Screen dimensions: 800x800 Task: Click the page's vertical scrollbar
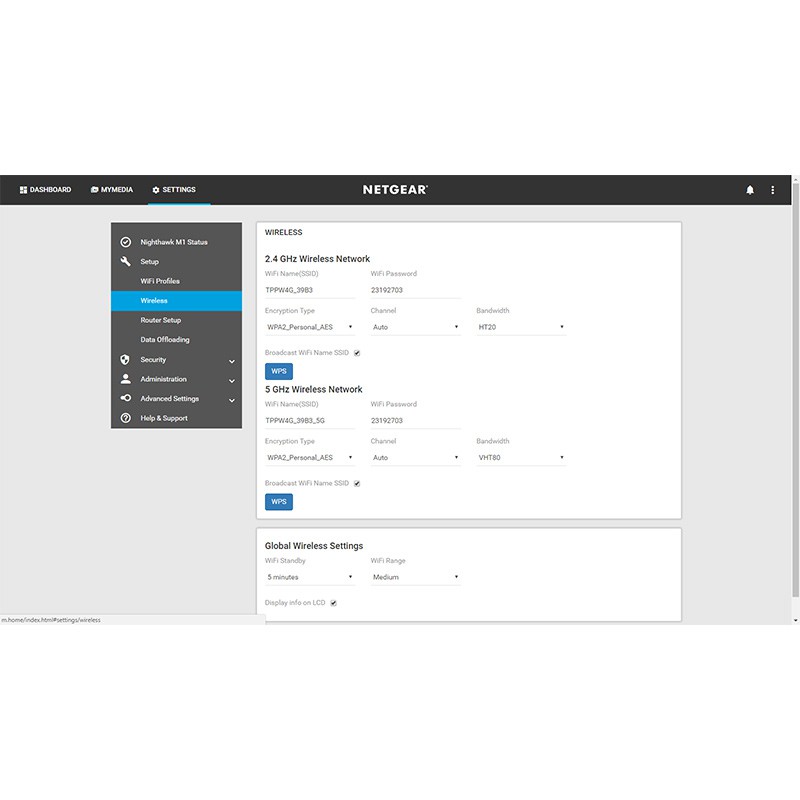795,400
